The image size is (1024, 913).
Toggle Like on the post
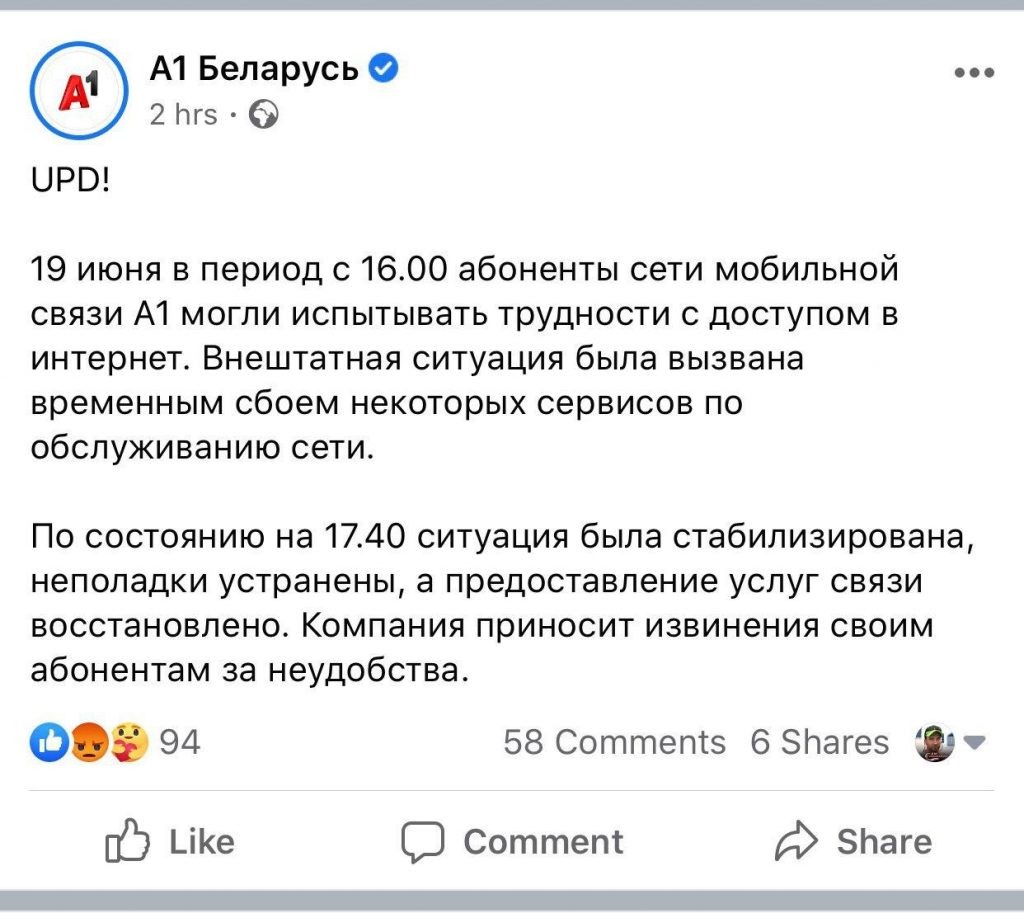click(170, 842)
